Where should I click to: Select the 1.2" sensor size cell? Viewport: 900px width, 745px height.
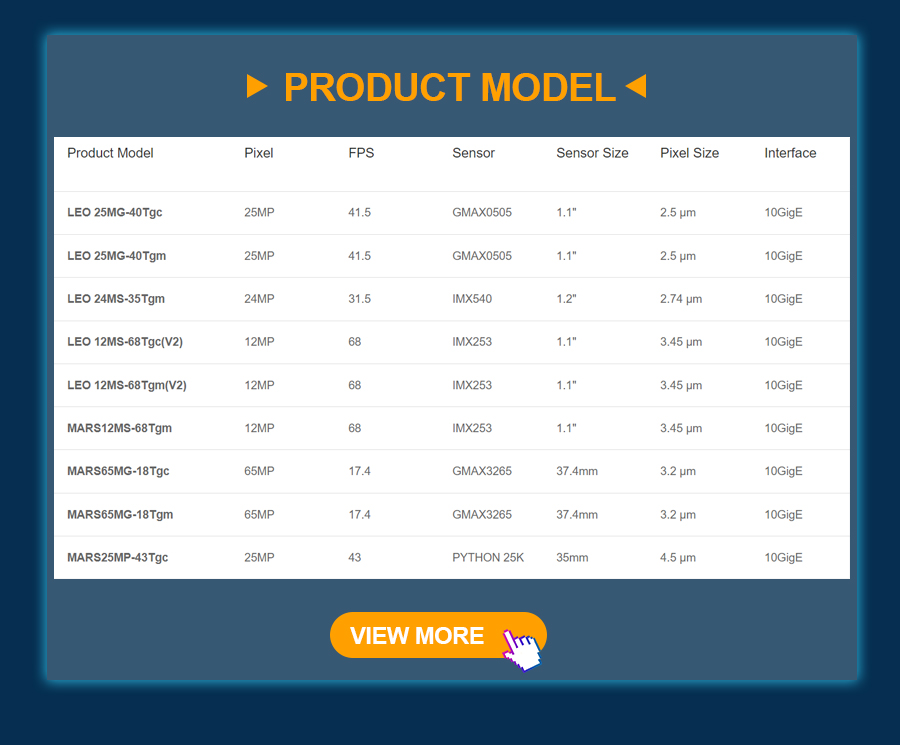coord(566,298)
